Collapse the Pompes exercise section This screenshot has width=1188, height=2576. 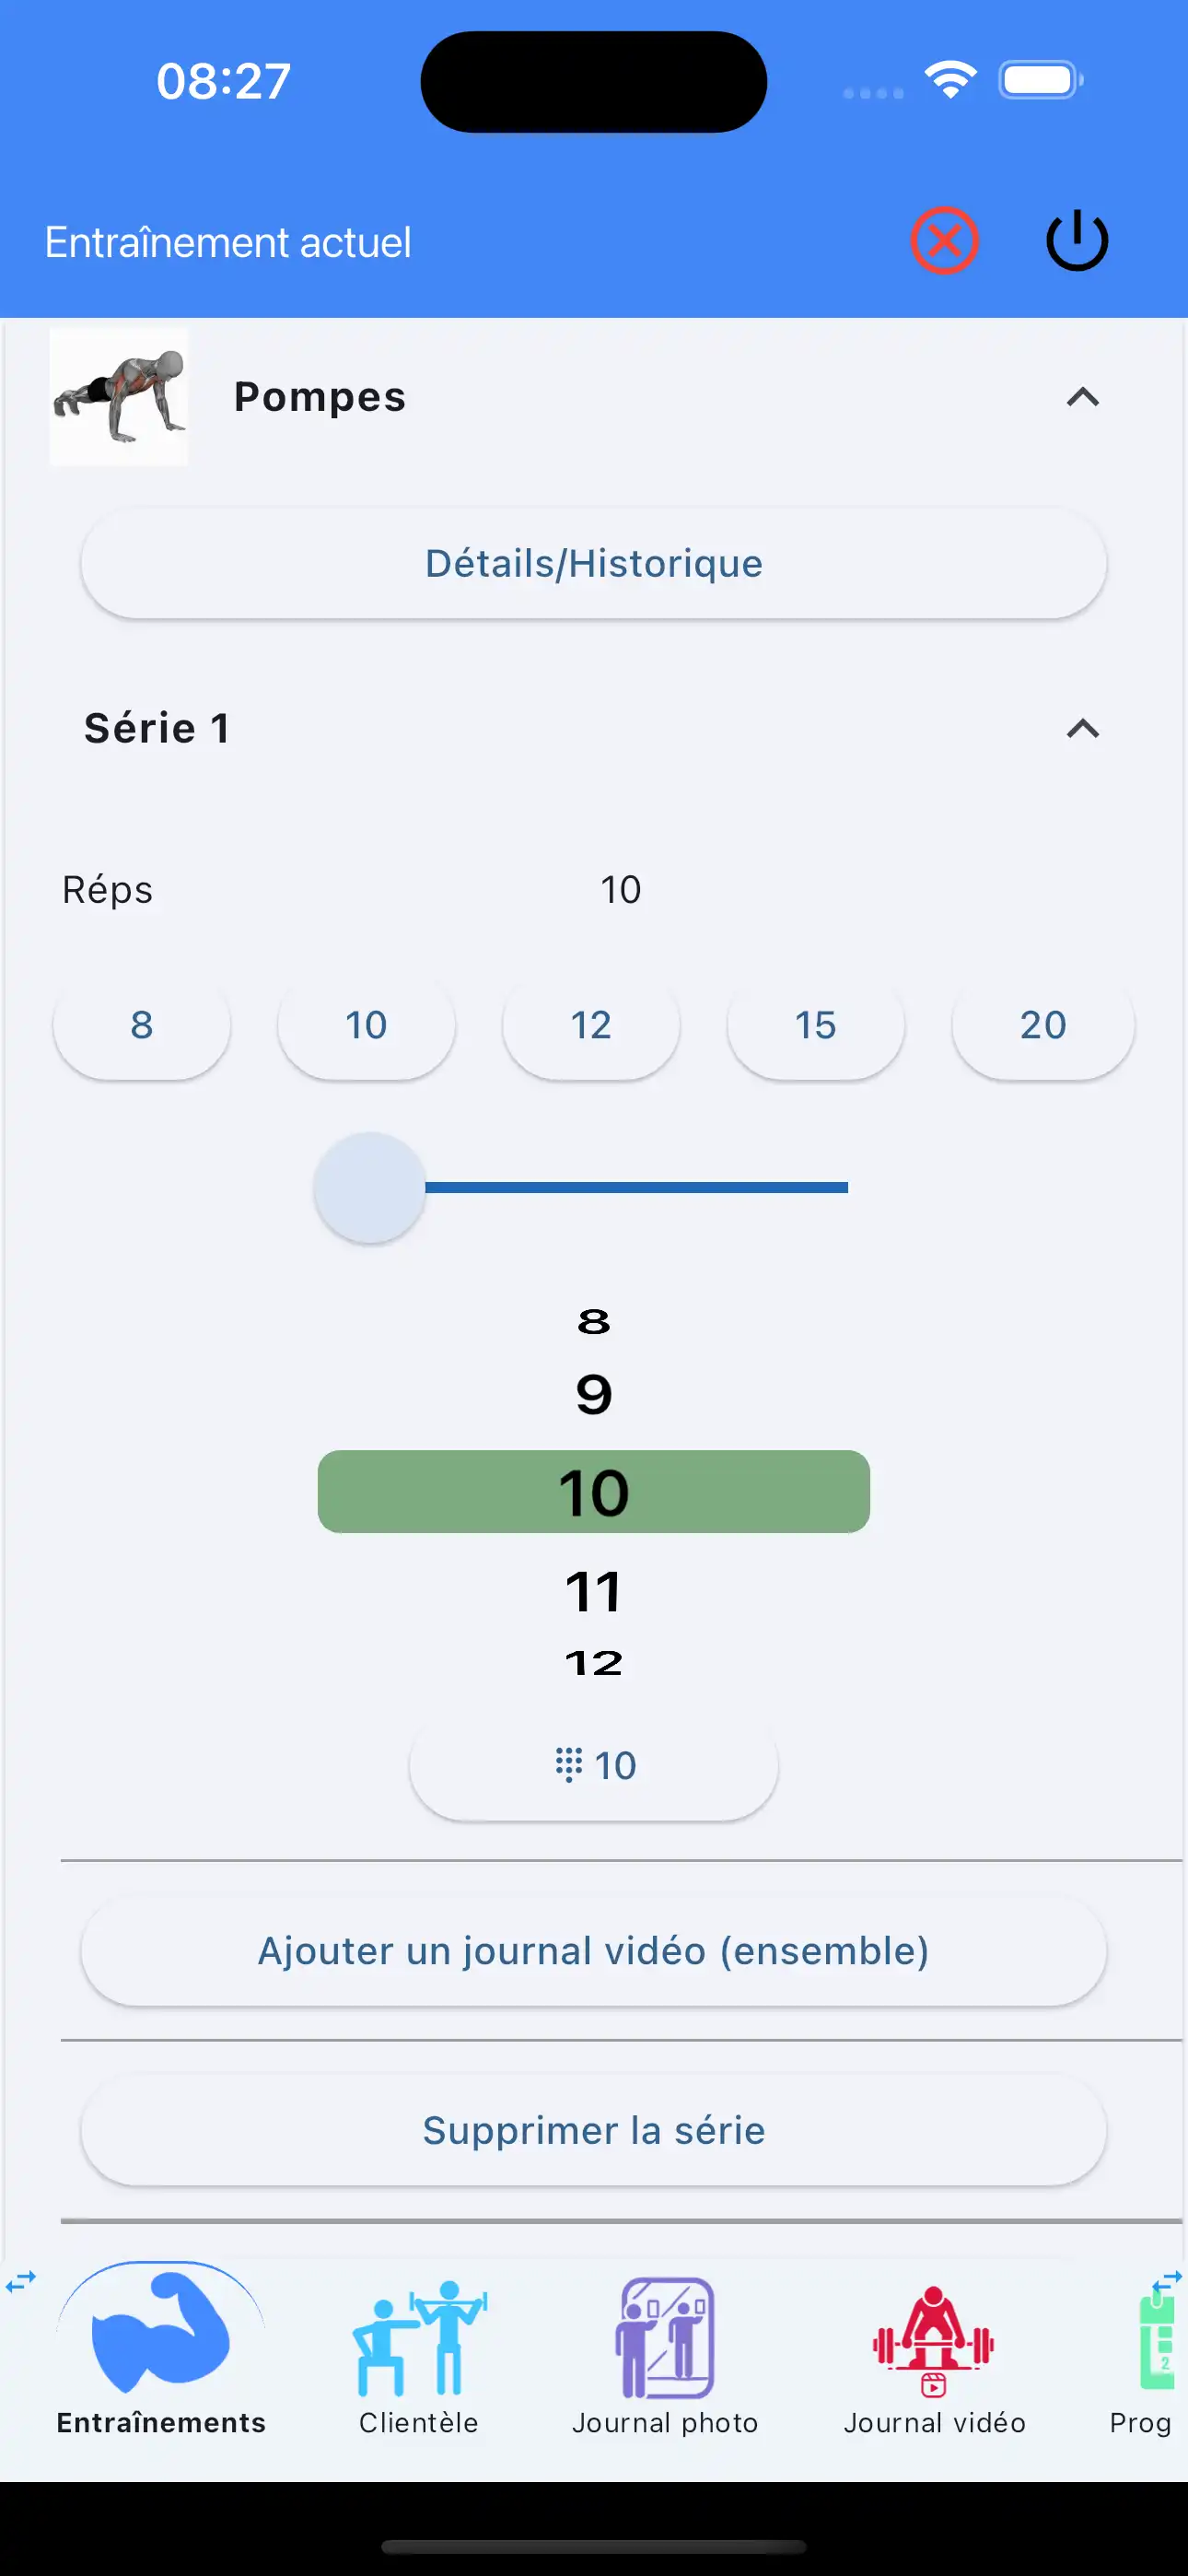coord(1082,397)
